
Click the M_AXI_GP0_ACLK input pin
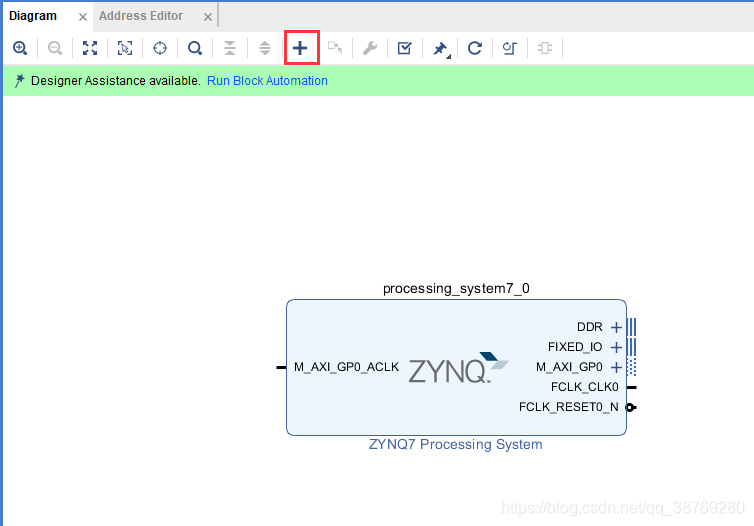(281, 367)
